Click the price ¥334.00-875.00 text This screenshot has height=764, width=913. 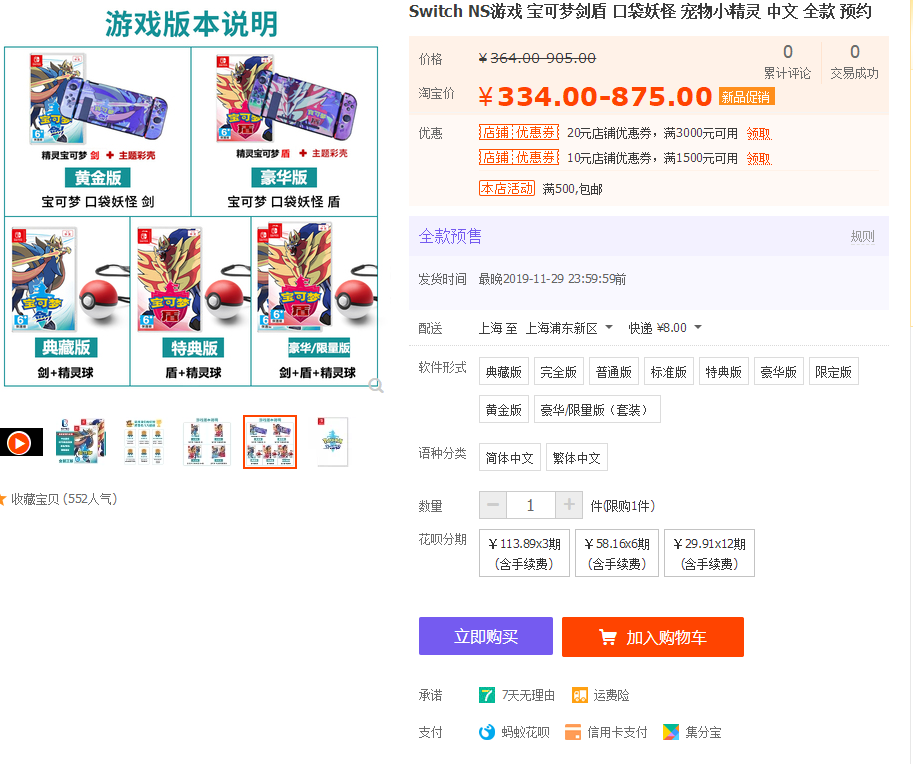click(595, 97)
